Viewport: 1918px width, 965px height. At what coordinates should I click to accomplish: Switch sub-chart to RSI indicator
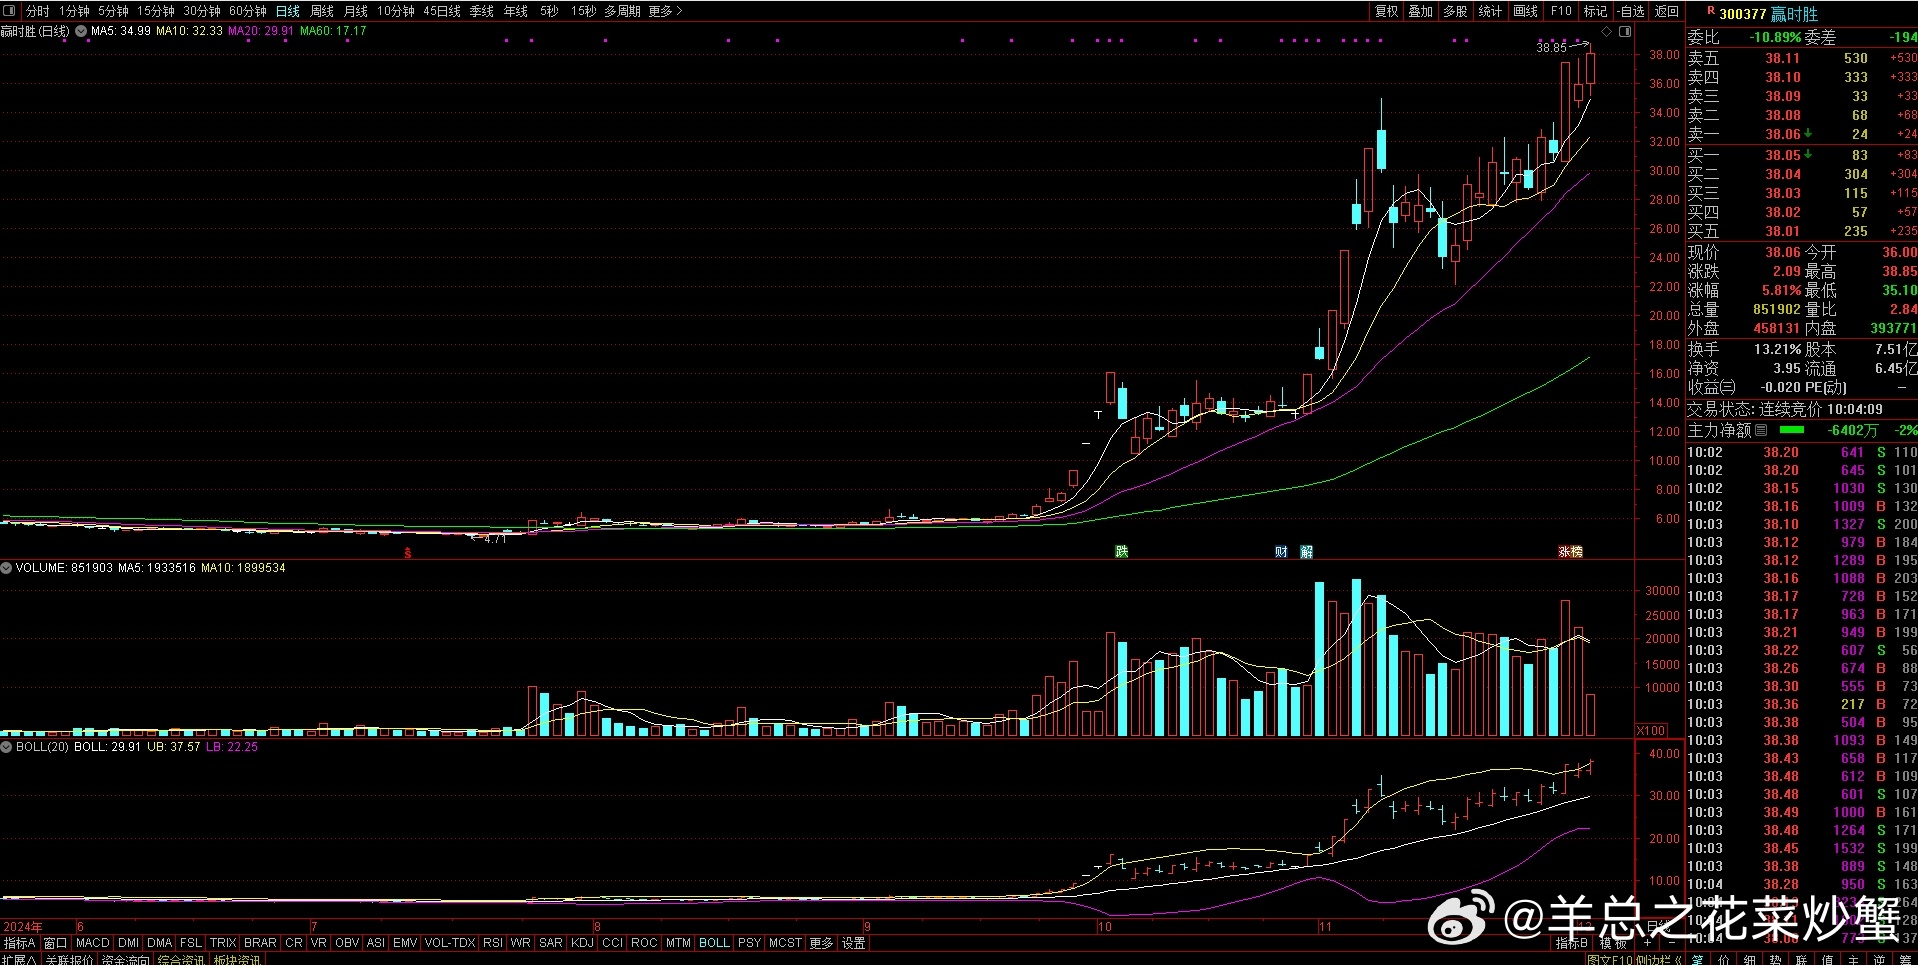point(493,943)
